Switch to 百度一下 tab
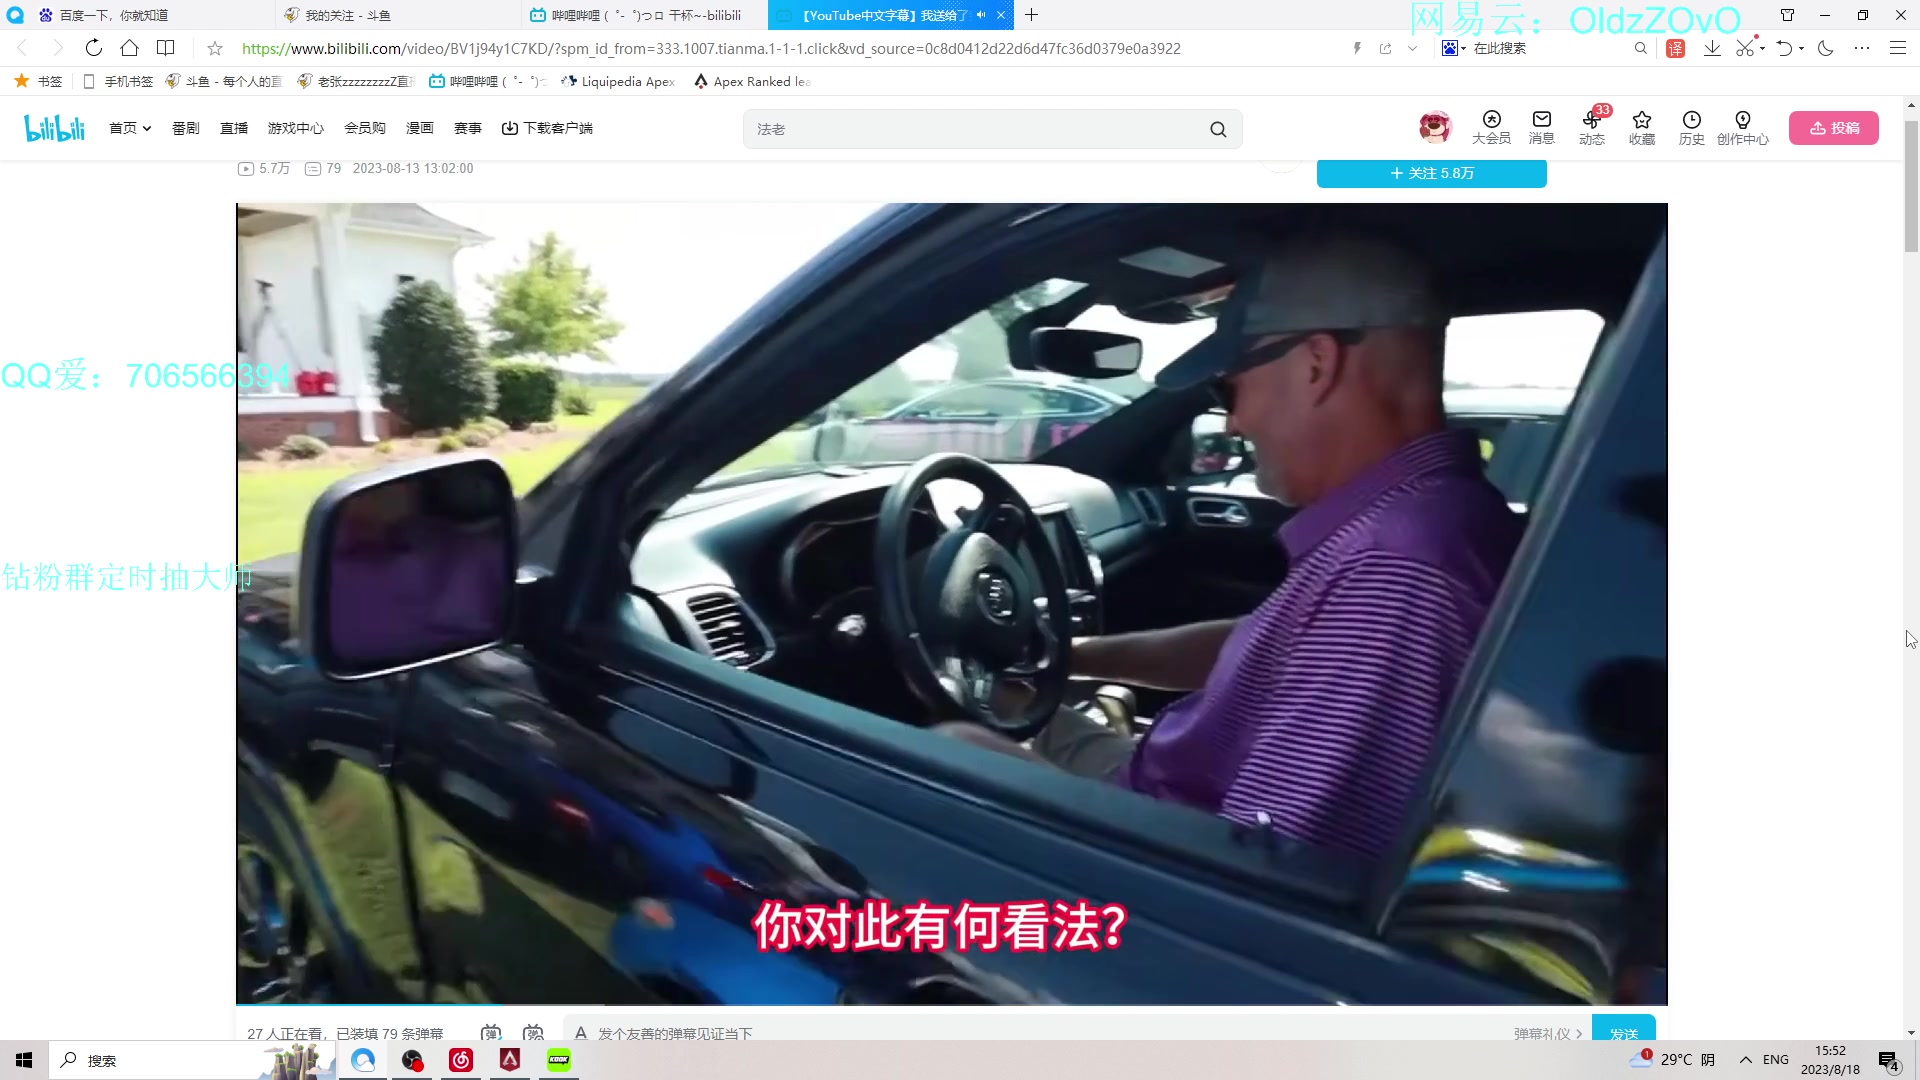1920x1080 pixels. click(x=150, y=15)
